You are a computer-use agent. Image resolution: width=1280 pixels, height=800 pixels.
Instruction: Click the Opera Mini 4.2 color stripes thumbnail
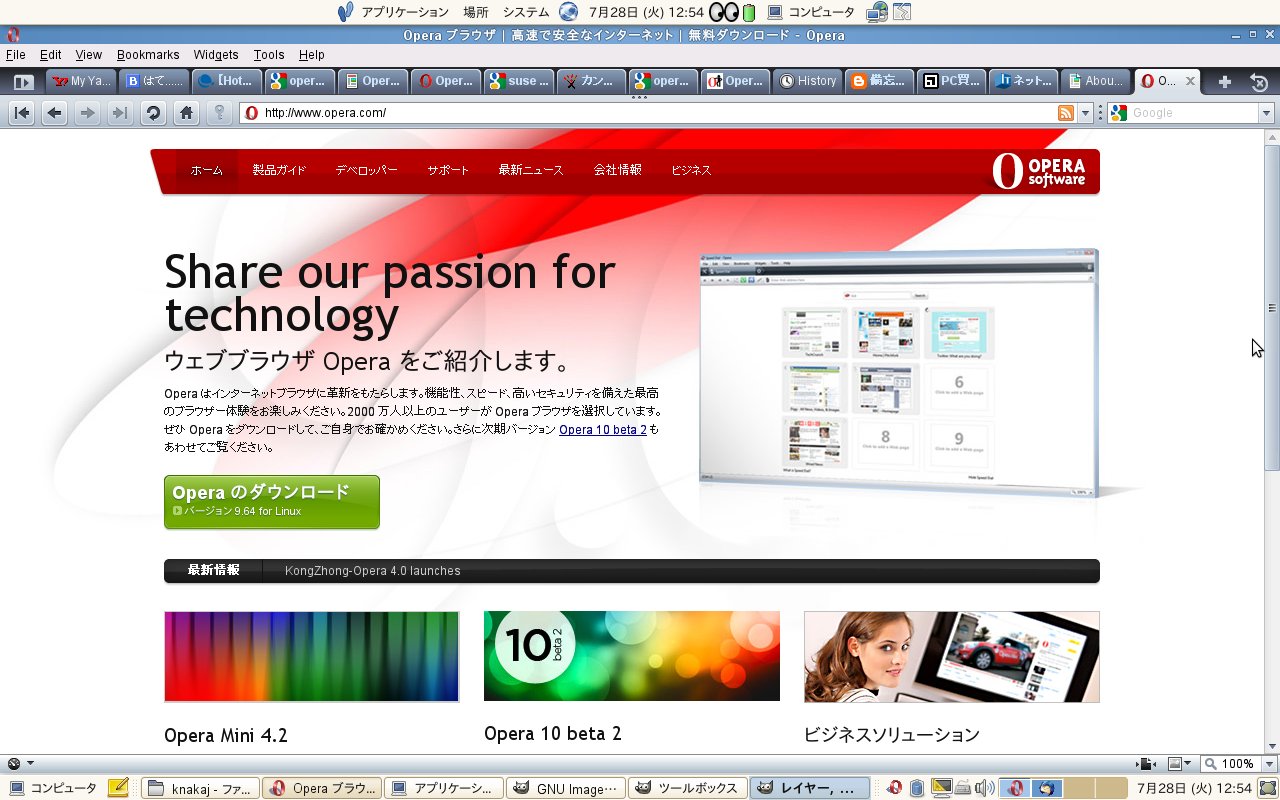(x=312, y=657)
